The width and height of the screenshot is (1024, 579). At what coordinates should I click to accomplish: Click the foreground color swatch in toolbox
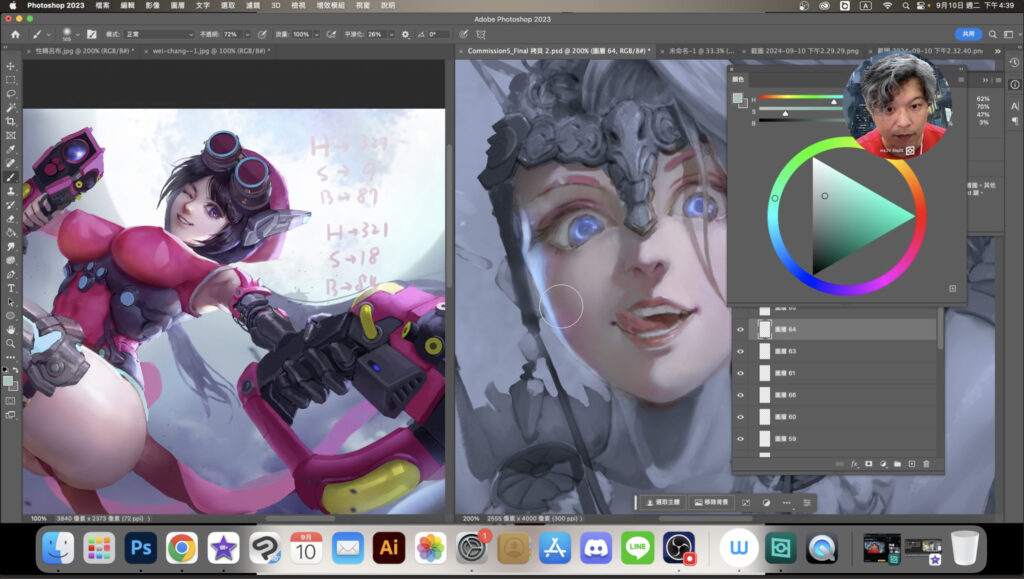tap(7, 381)
